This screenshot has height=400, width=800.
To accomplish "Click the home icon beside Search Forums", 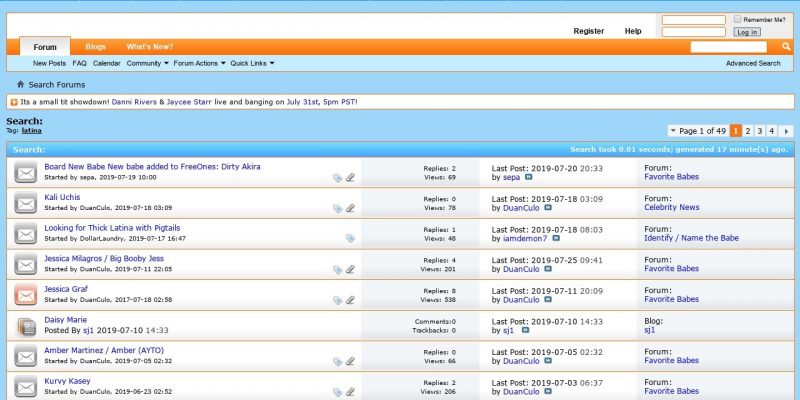I will [20, 85].
